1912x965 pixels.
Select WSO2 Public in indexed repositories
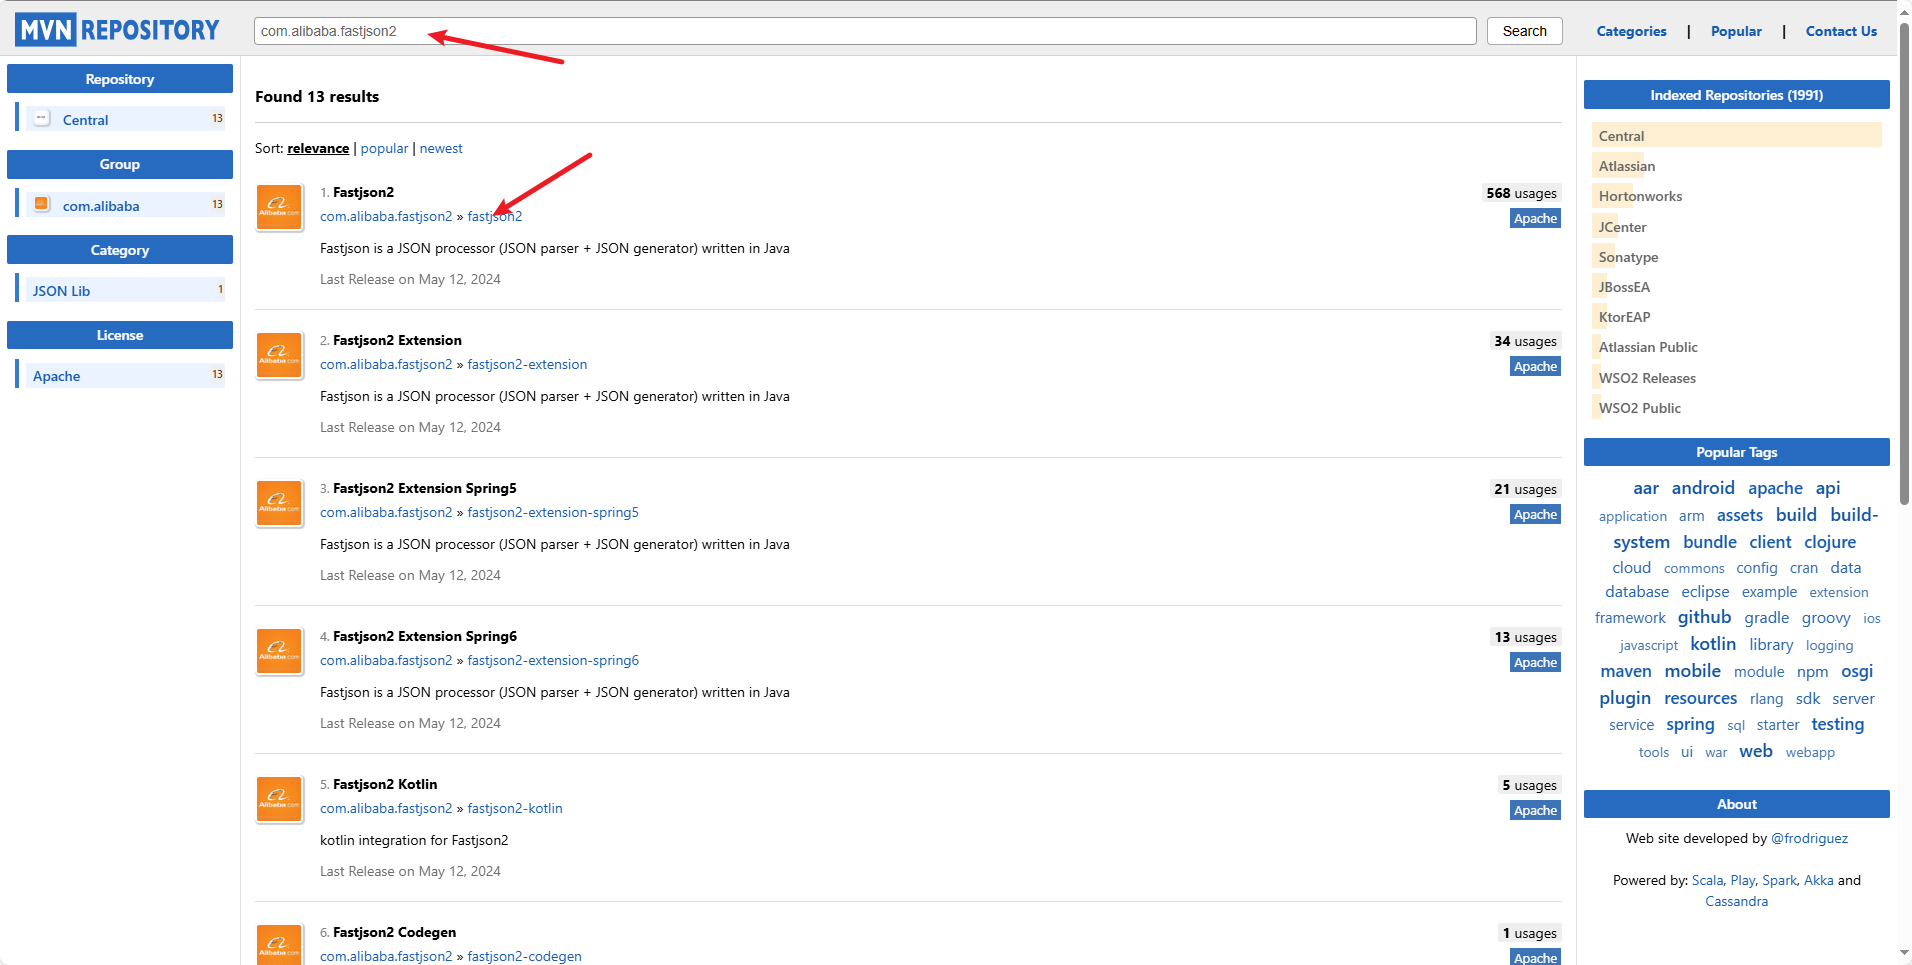(x=1639, y=408)
